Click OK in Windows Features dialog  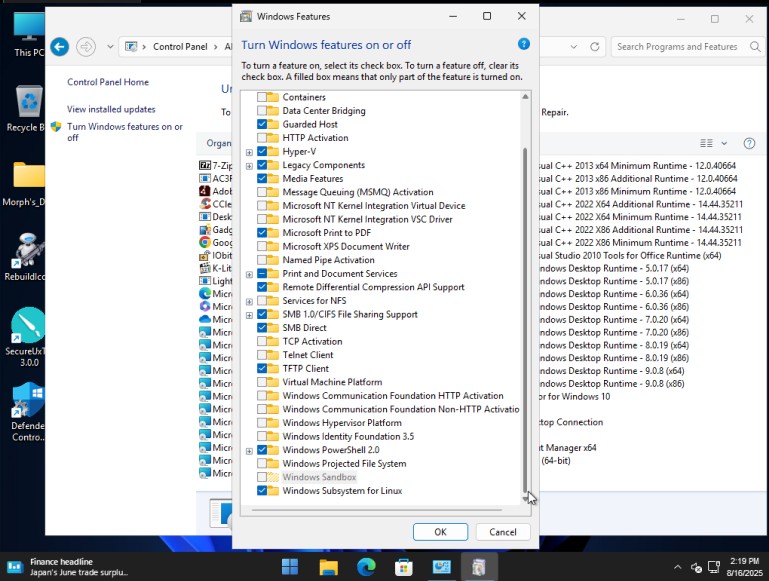coord(440,532)
